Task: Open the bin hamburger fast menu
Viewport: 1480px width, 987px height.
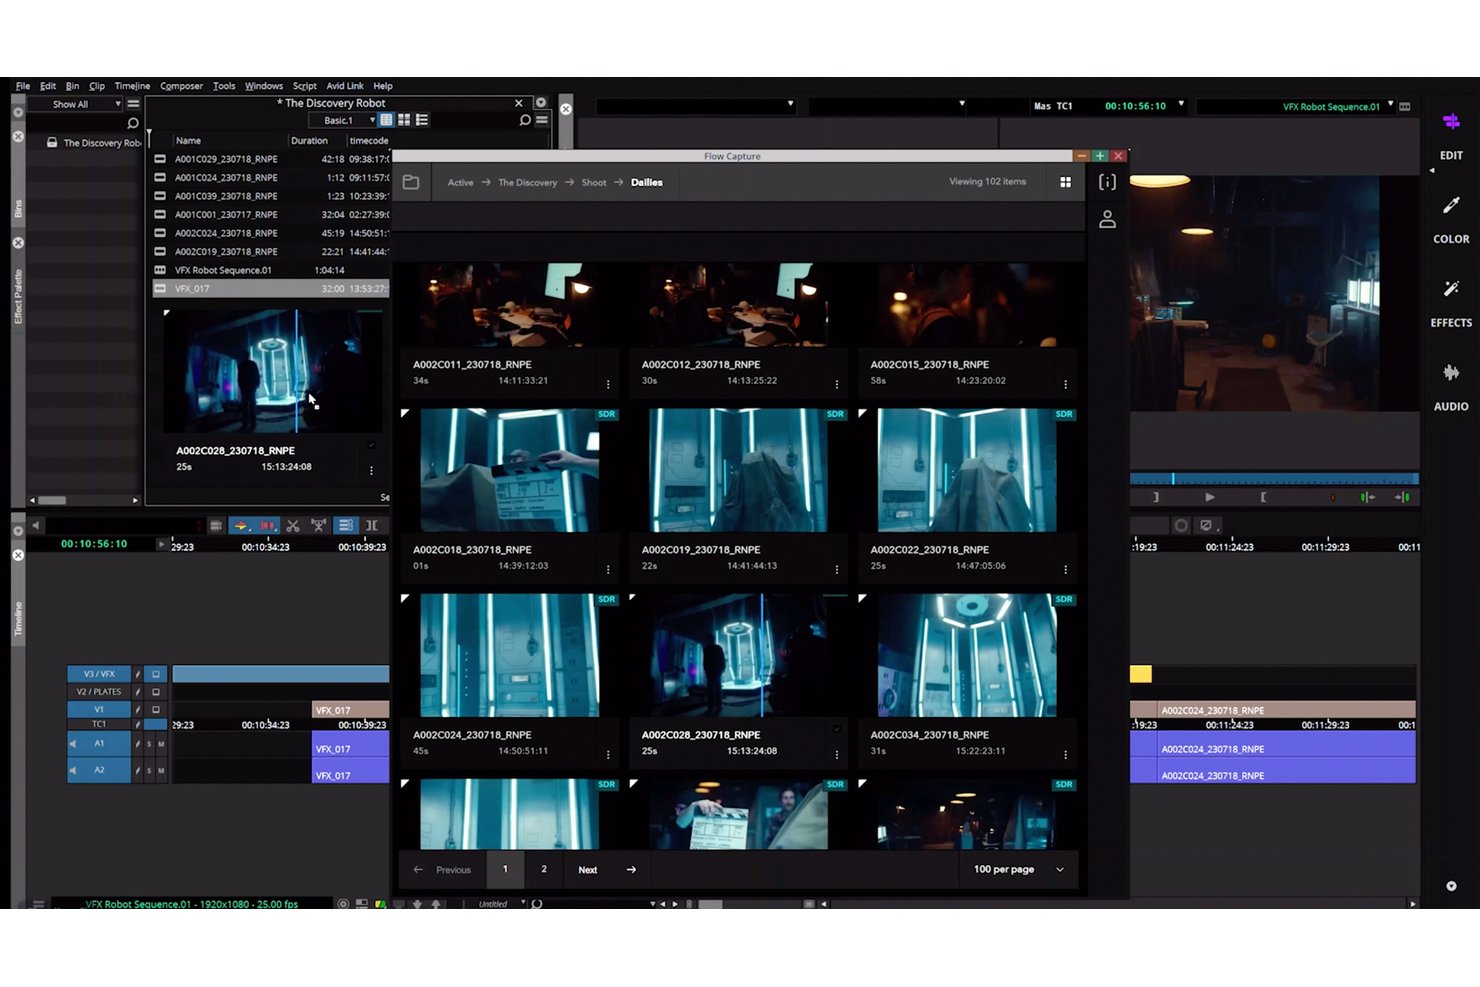Action: [542, 120]
